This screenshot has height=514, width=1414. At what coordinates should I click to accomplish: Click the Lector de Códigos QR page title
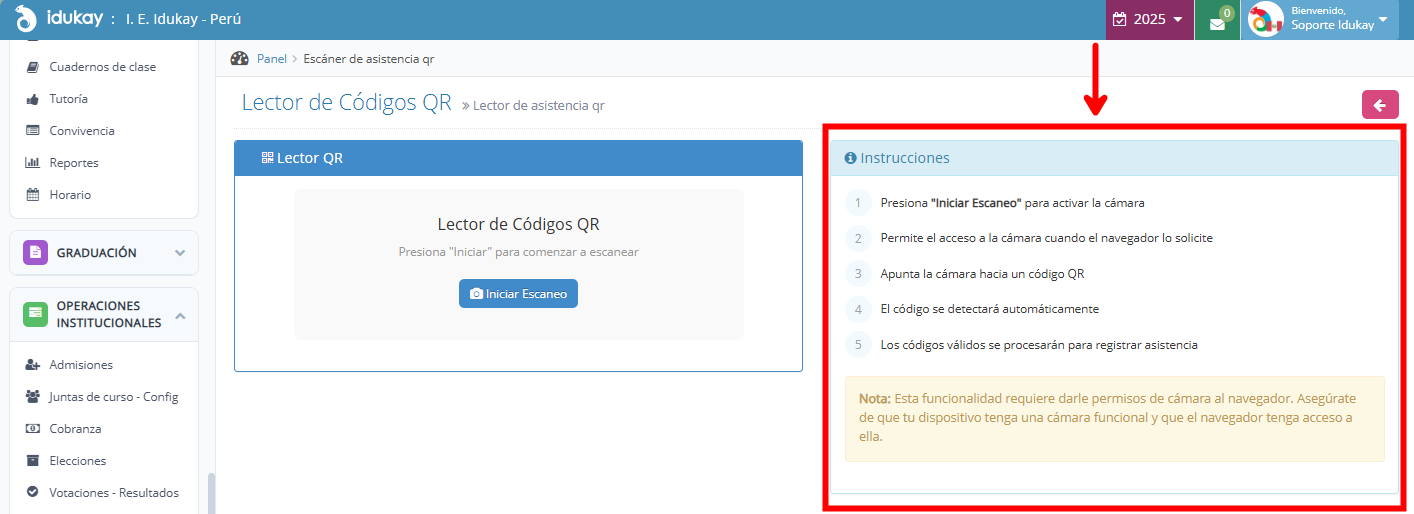[x=347, y=103]
